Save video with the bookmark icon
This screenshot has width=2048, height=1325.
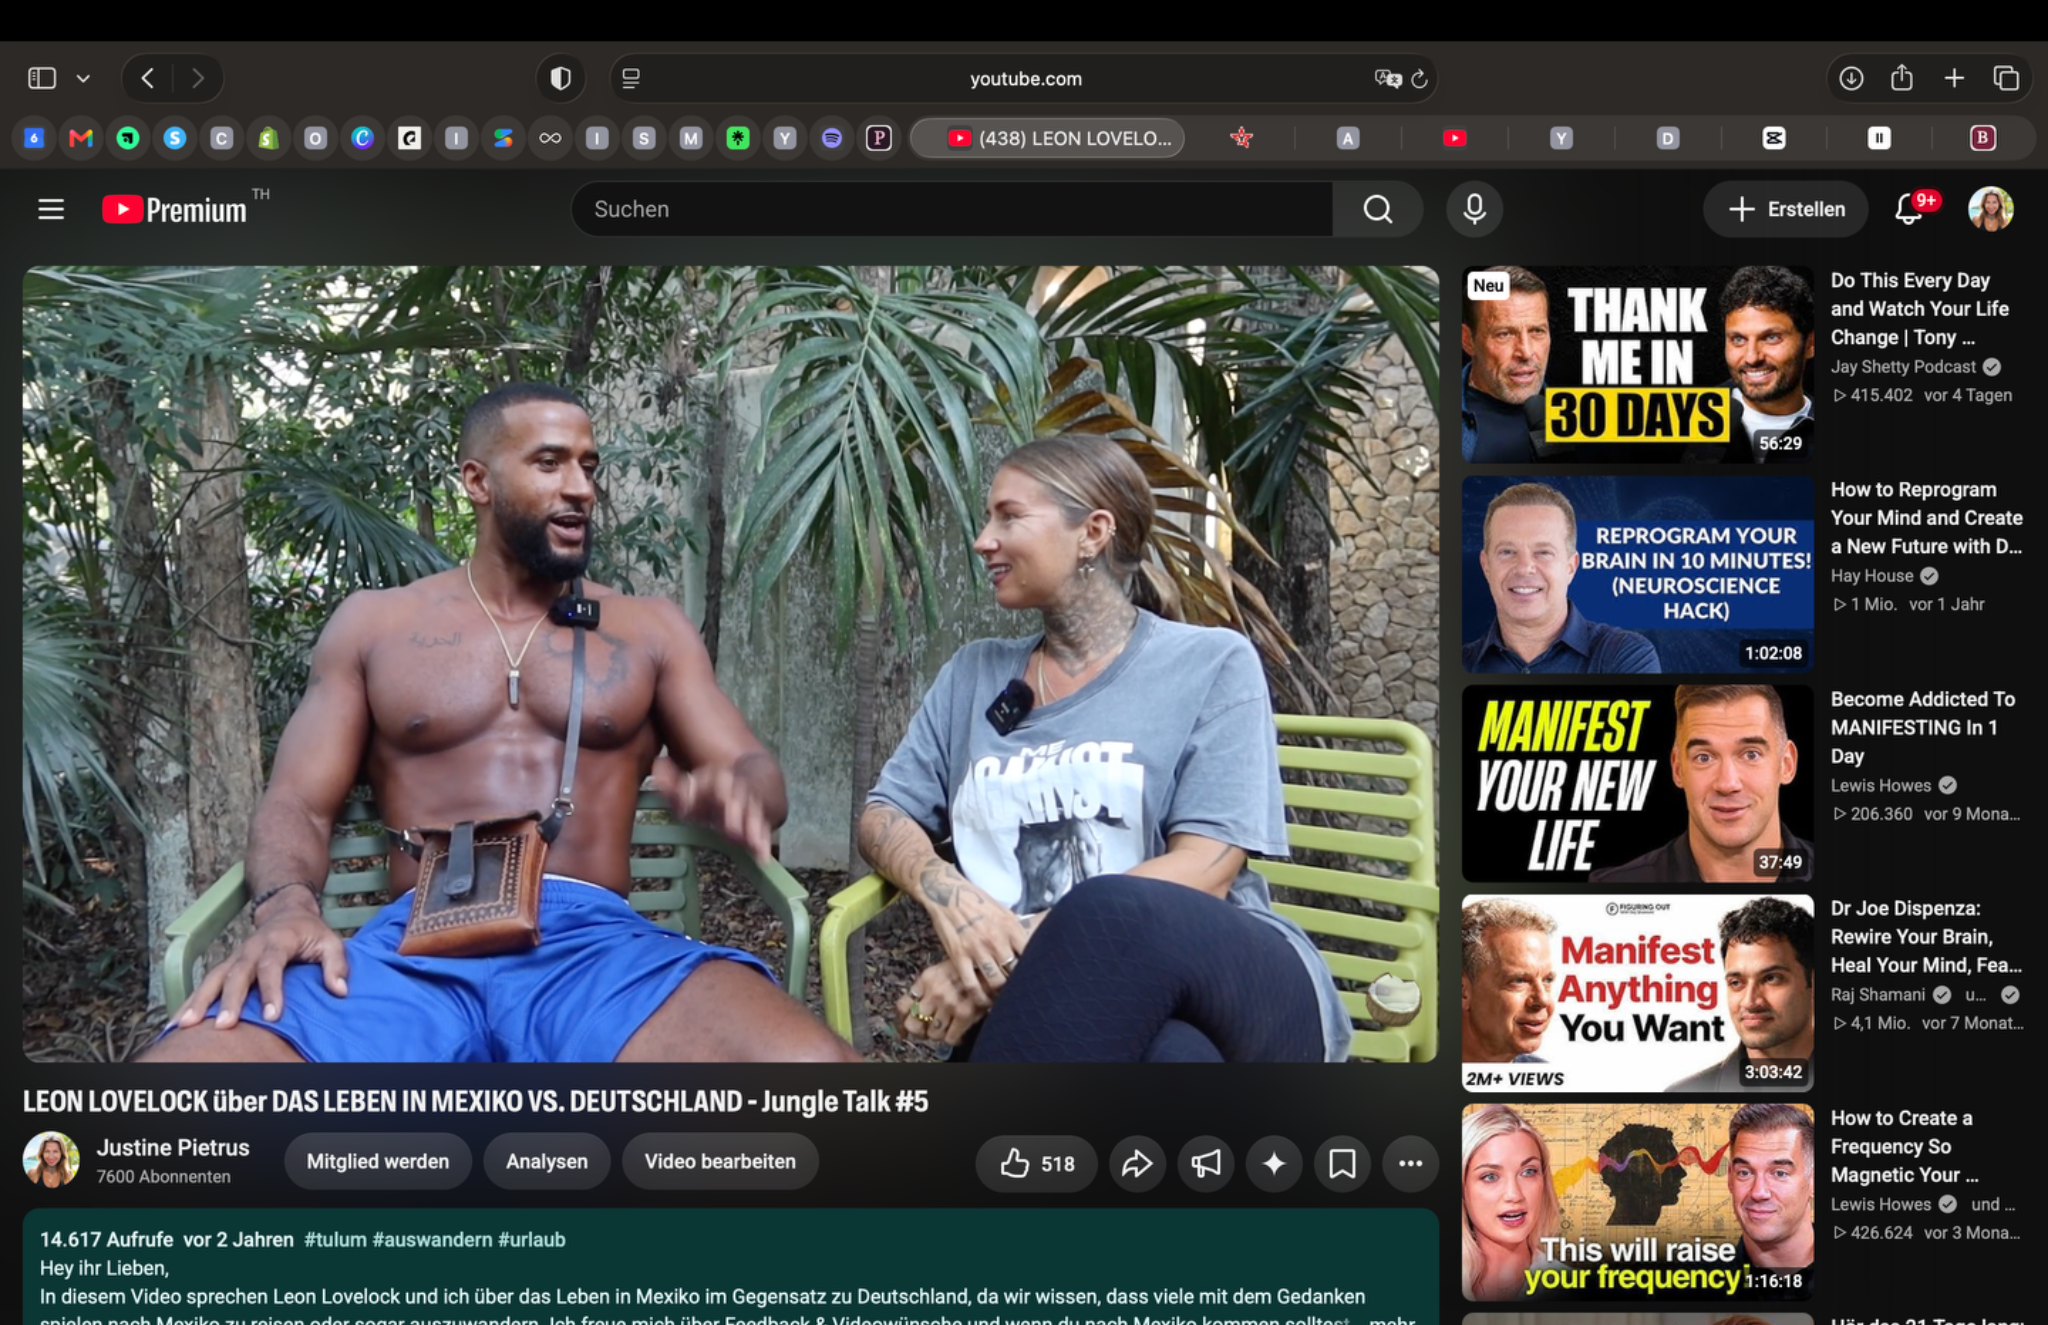pyautogui.click(x=1342, y=1163)
